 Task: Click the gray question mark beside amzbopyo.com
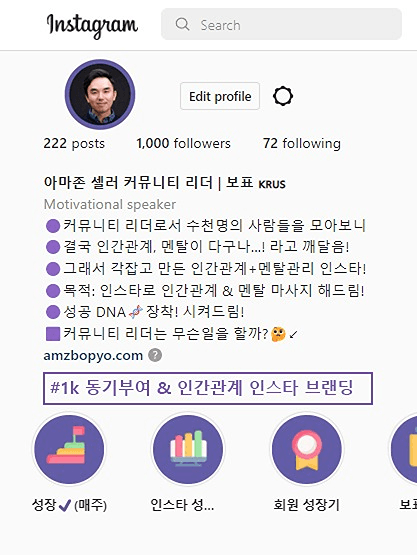[x=155, y=355]
